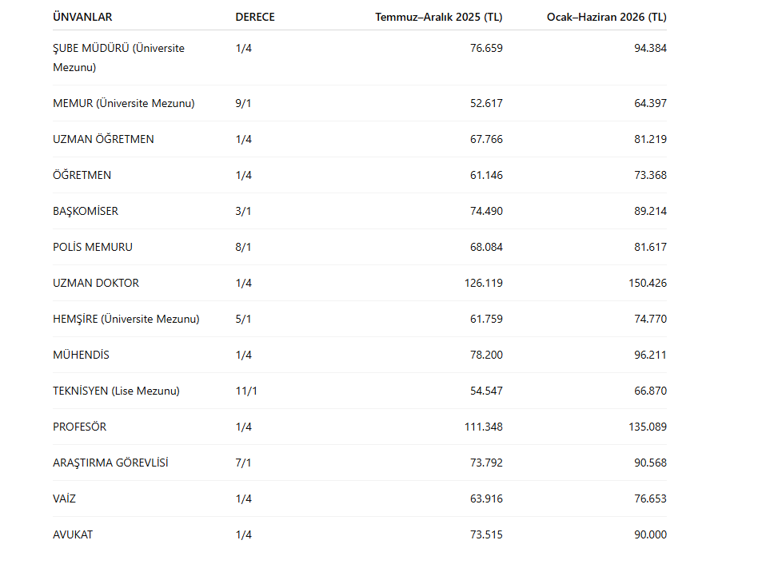The width and height of the screenshot is (770, 572).
Task: Click the VAİZ row title
Action: click(66, 499)
